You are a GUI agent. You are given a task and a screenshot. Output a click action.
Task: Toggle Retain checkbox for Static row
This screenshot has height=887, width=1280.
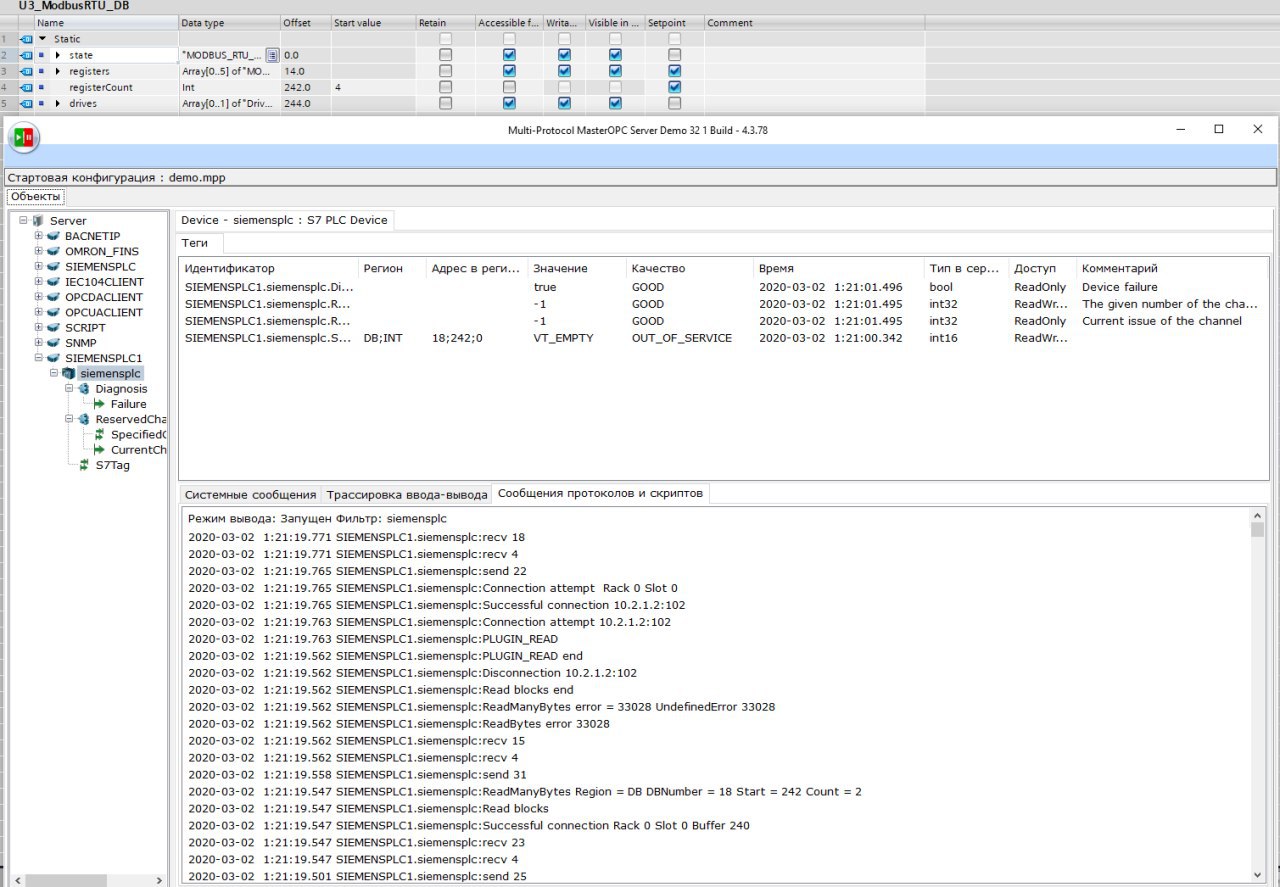tap(446, 39)
